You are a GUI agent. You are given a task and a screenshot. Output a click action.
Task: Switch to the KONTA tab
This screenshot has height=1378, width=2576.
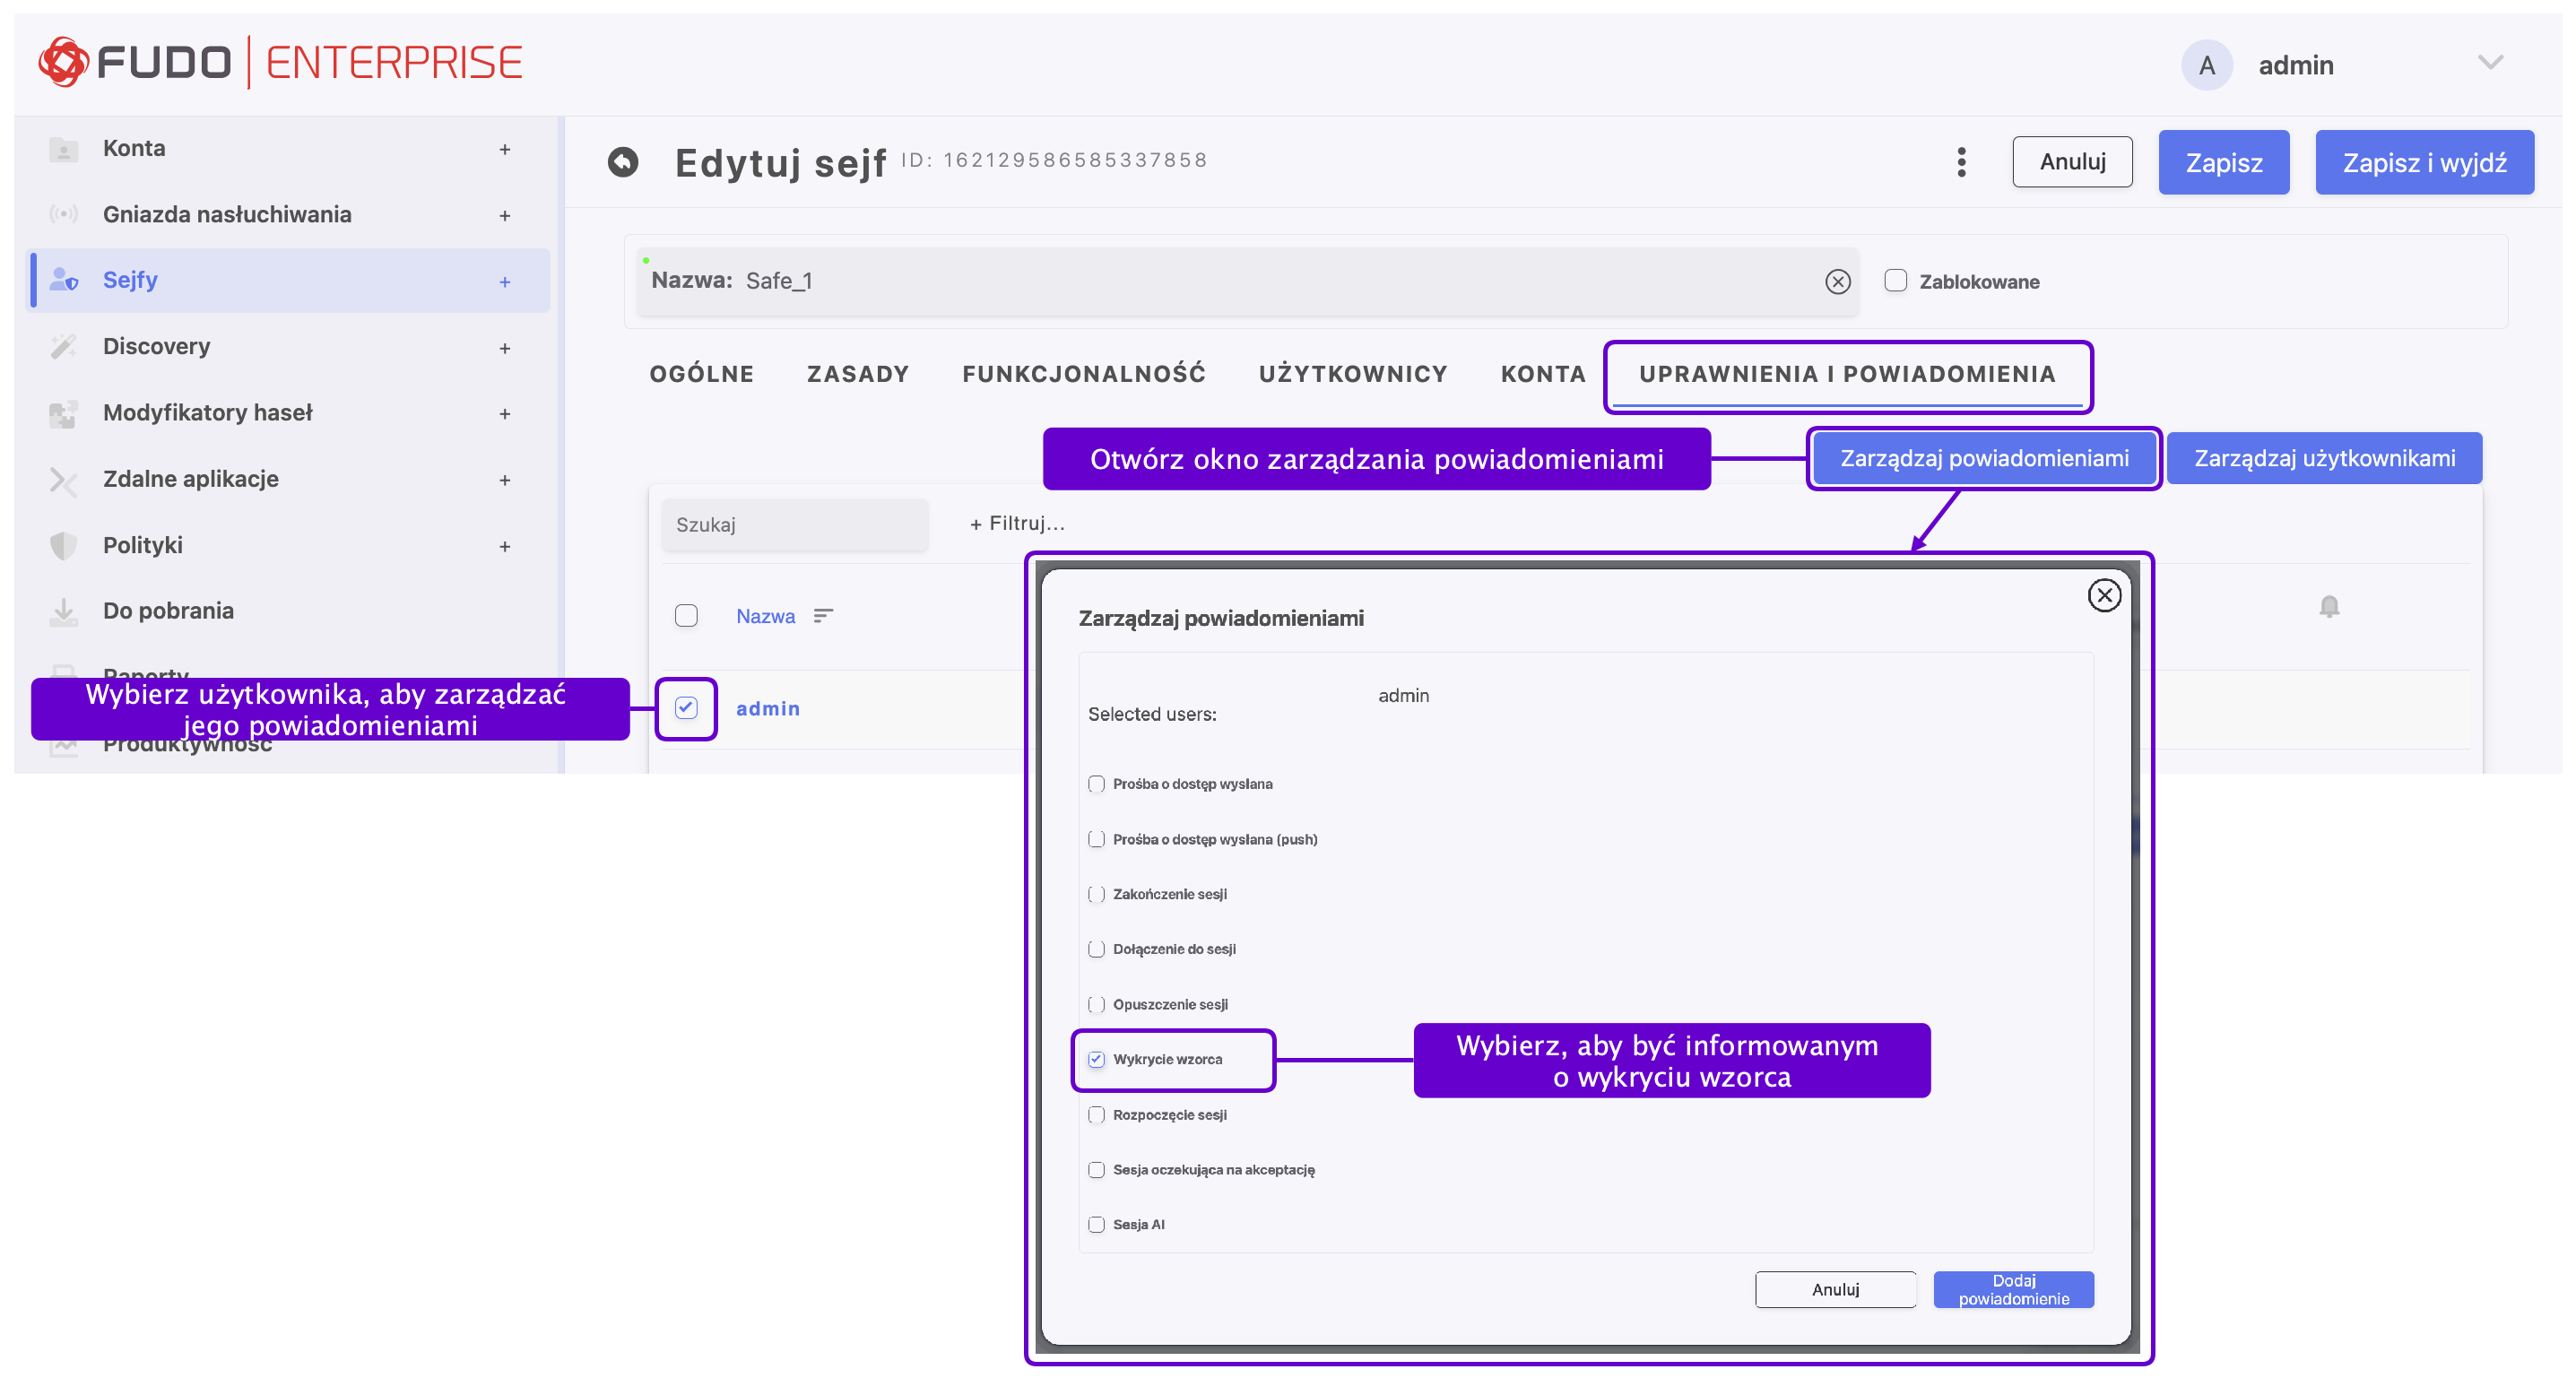point(1543,374)
